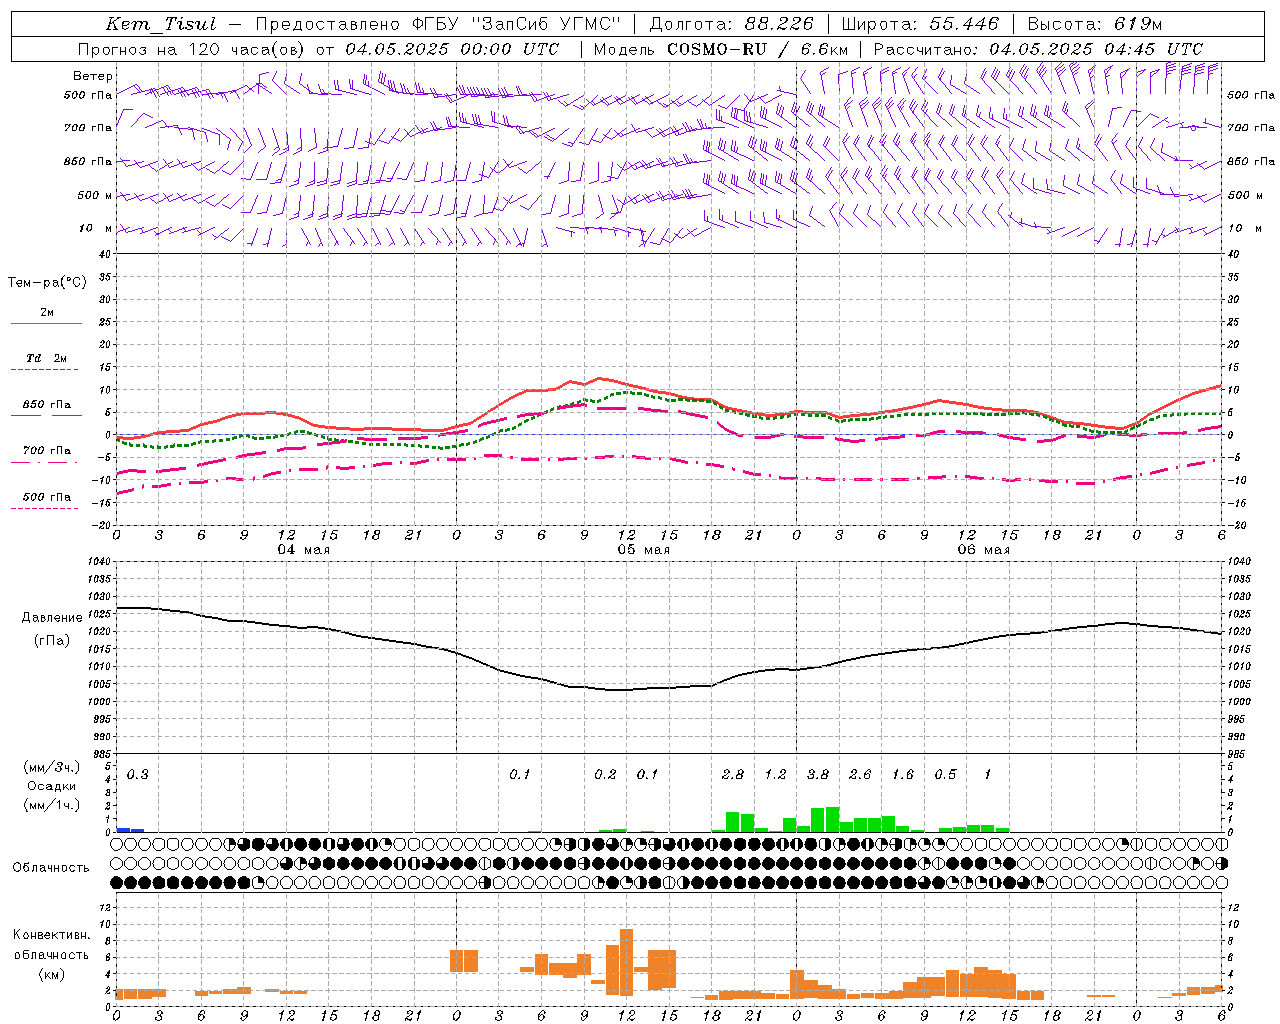Click the Рассчитано: 04.05.2025 04:45 UTC text
The width and height of the screenshot is (1280, 1024).
click(x=1038, y=49)
